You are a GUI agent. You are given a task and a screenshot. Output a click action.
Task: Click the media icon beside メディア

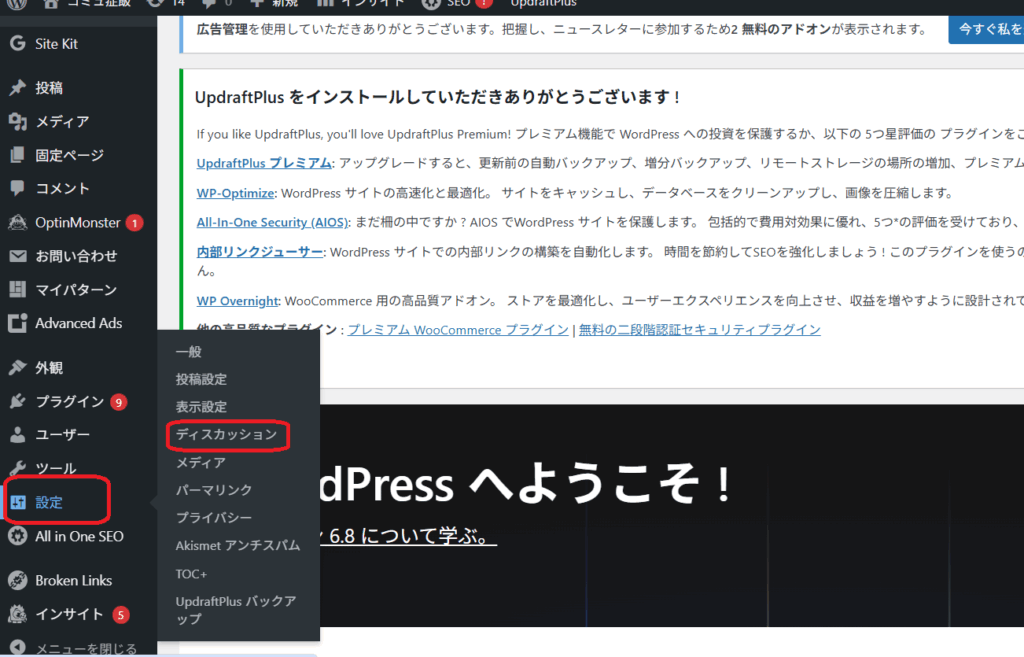tap(18, 121)
